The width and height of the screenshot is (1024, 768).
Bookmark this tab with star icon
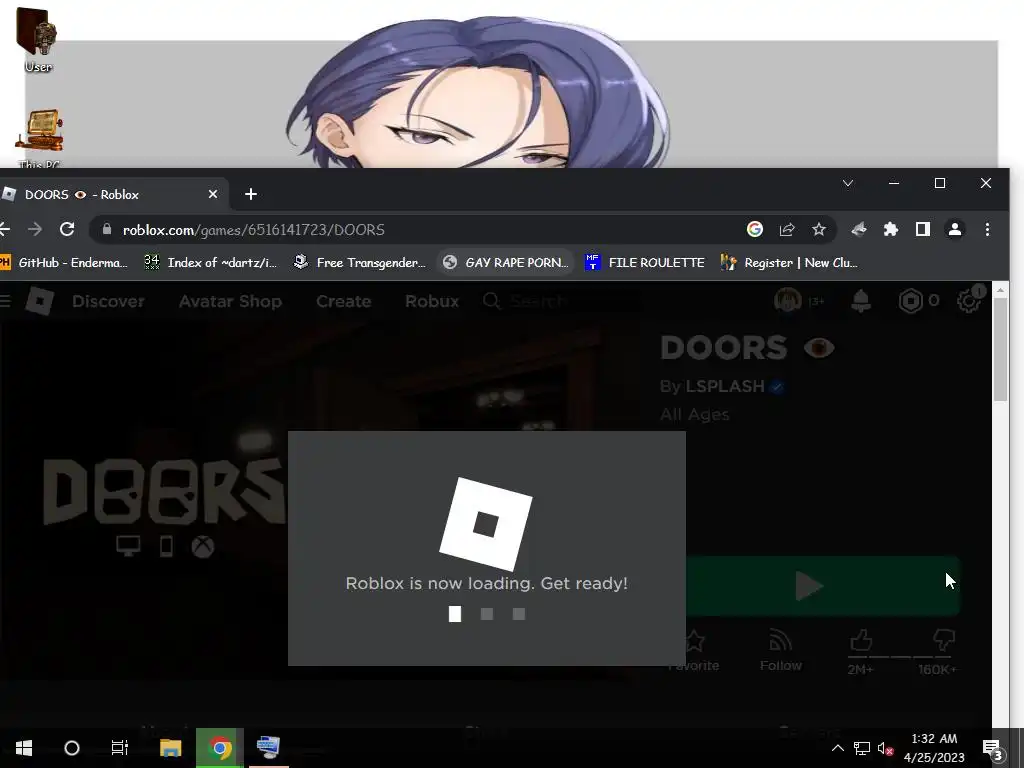(x=819, y=229)
